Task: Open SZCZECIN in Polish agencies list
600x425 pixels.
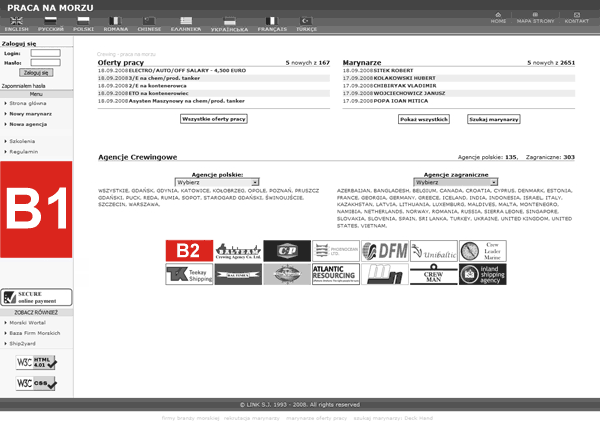Action: [x=111, y=204]
